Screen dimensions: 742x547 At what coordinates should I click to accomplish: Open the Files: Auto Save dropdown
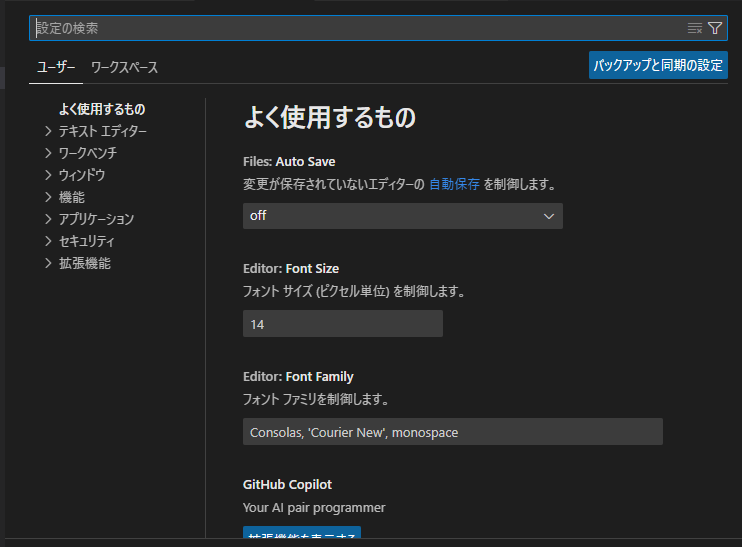coord(402,216)
